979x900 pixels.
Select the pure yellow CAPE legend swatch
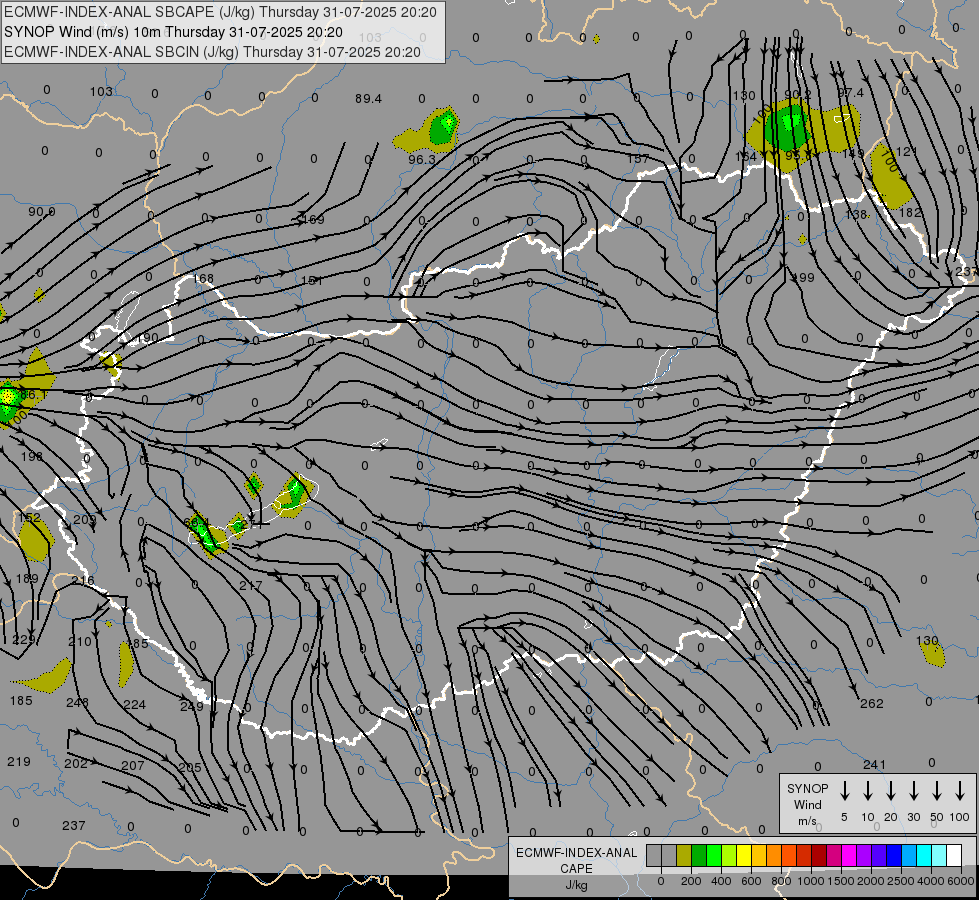744,856
